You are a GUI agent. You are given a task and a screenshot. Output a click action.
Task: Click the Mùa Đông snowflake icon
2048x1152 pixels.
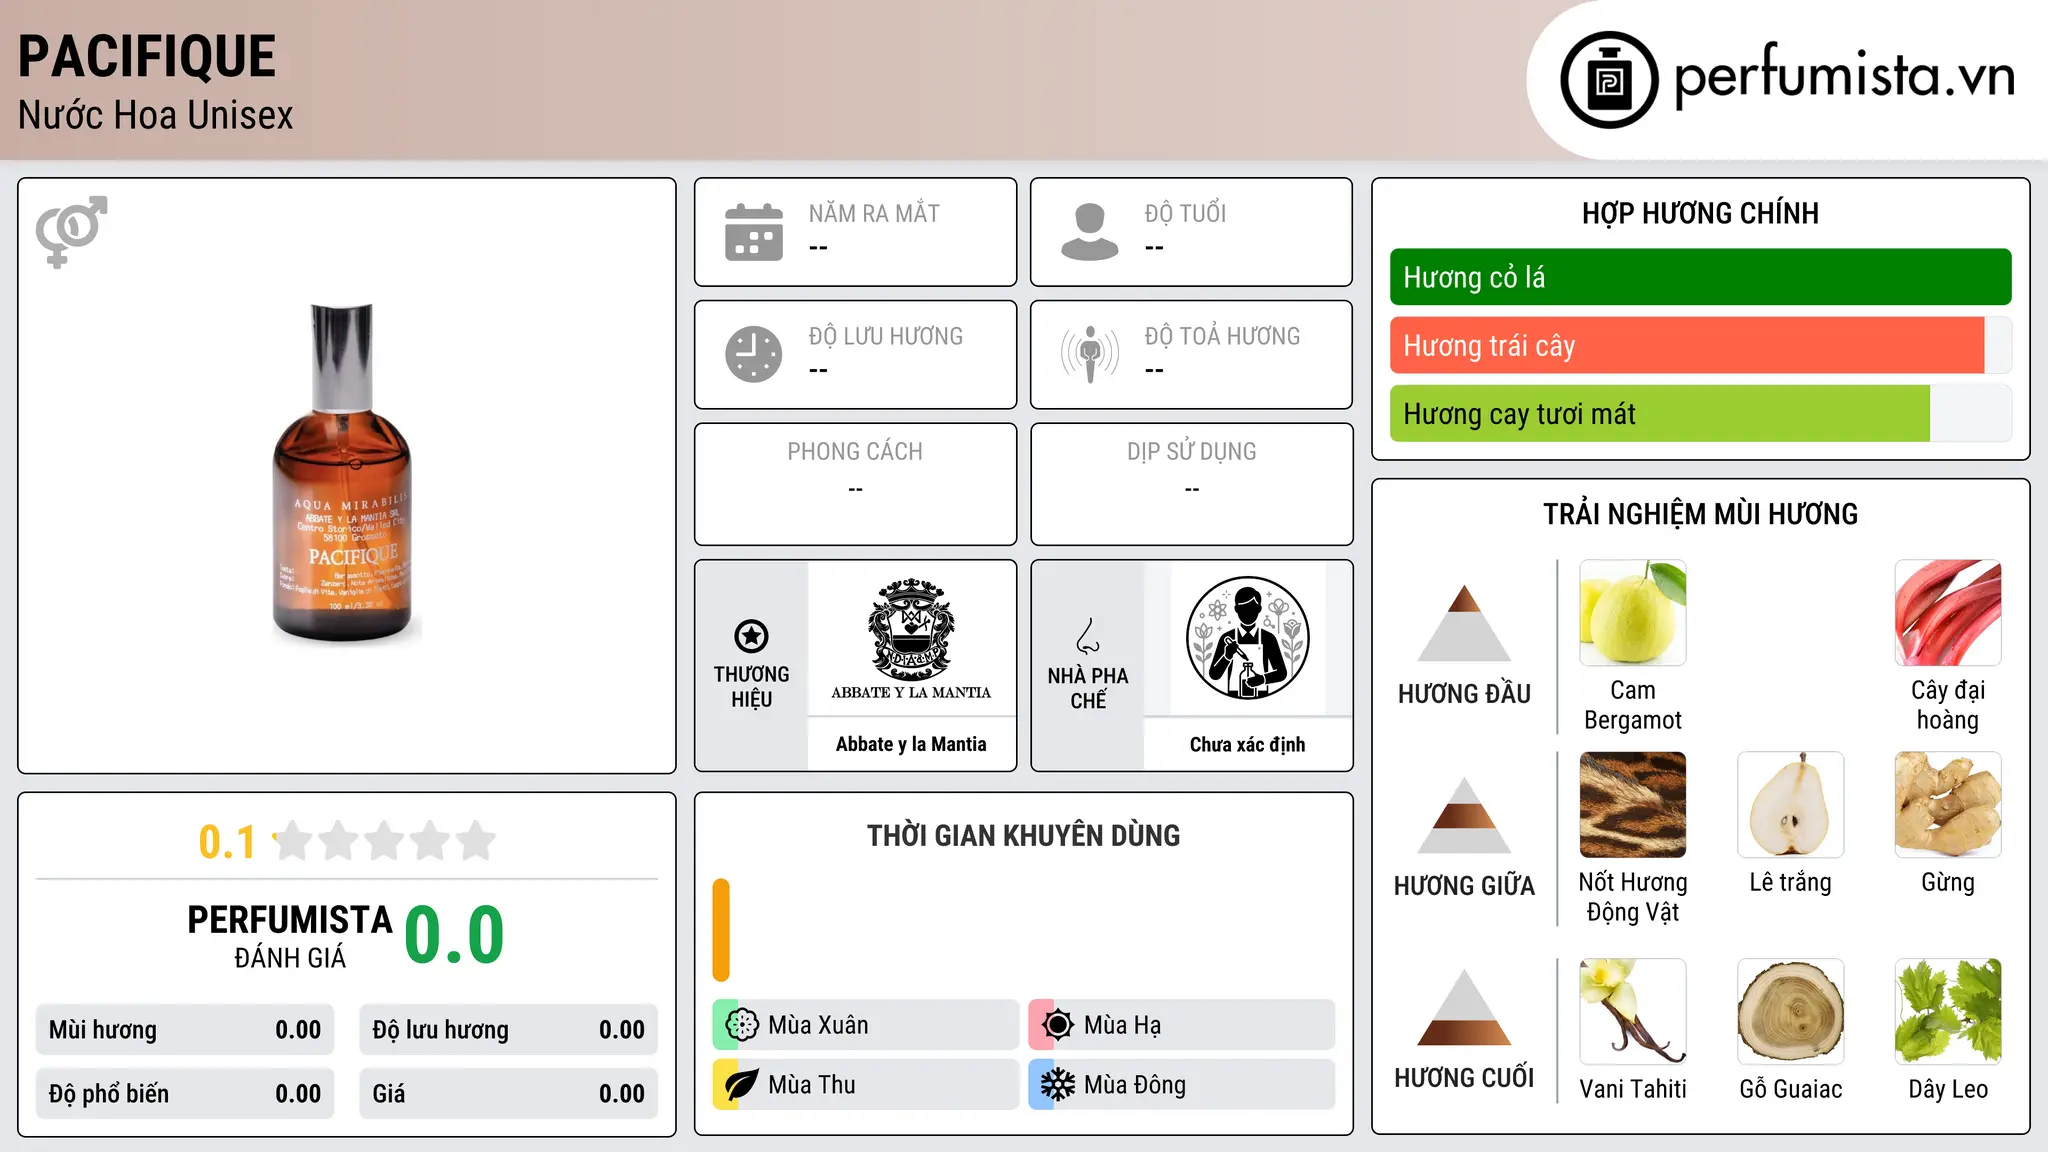1058,1085
